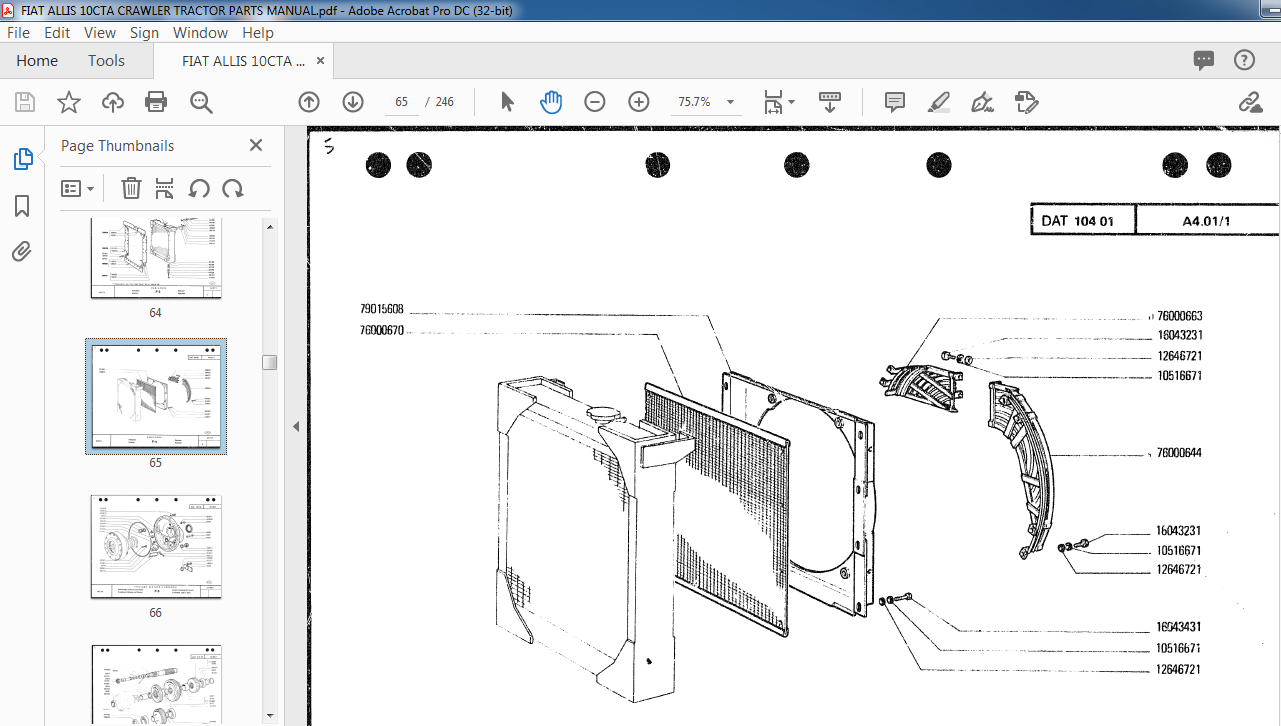Open the Window menu
1281x726 pixels.
pyautogui.click(x=200, y=33)
